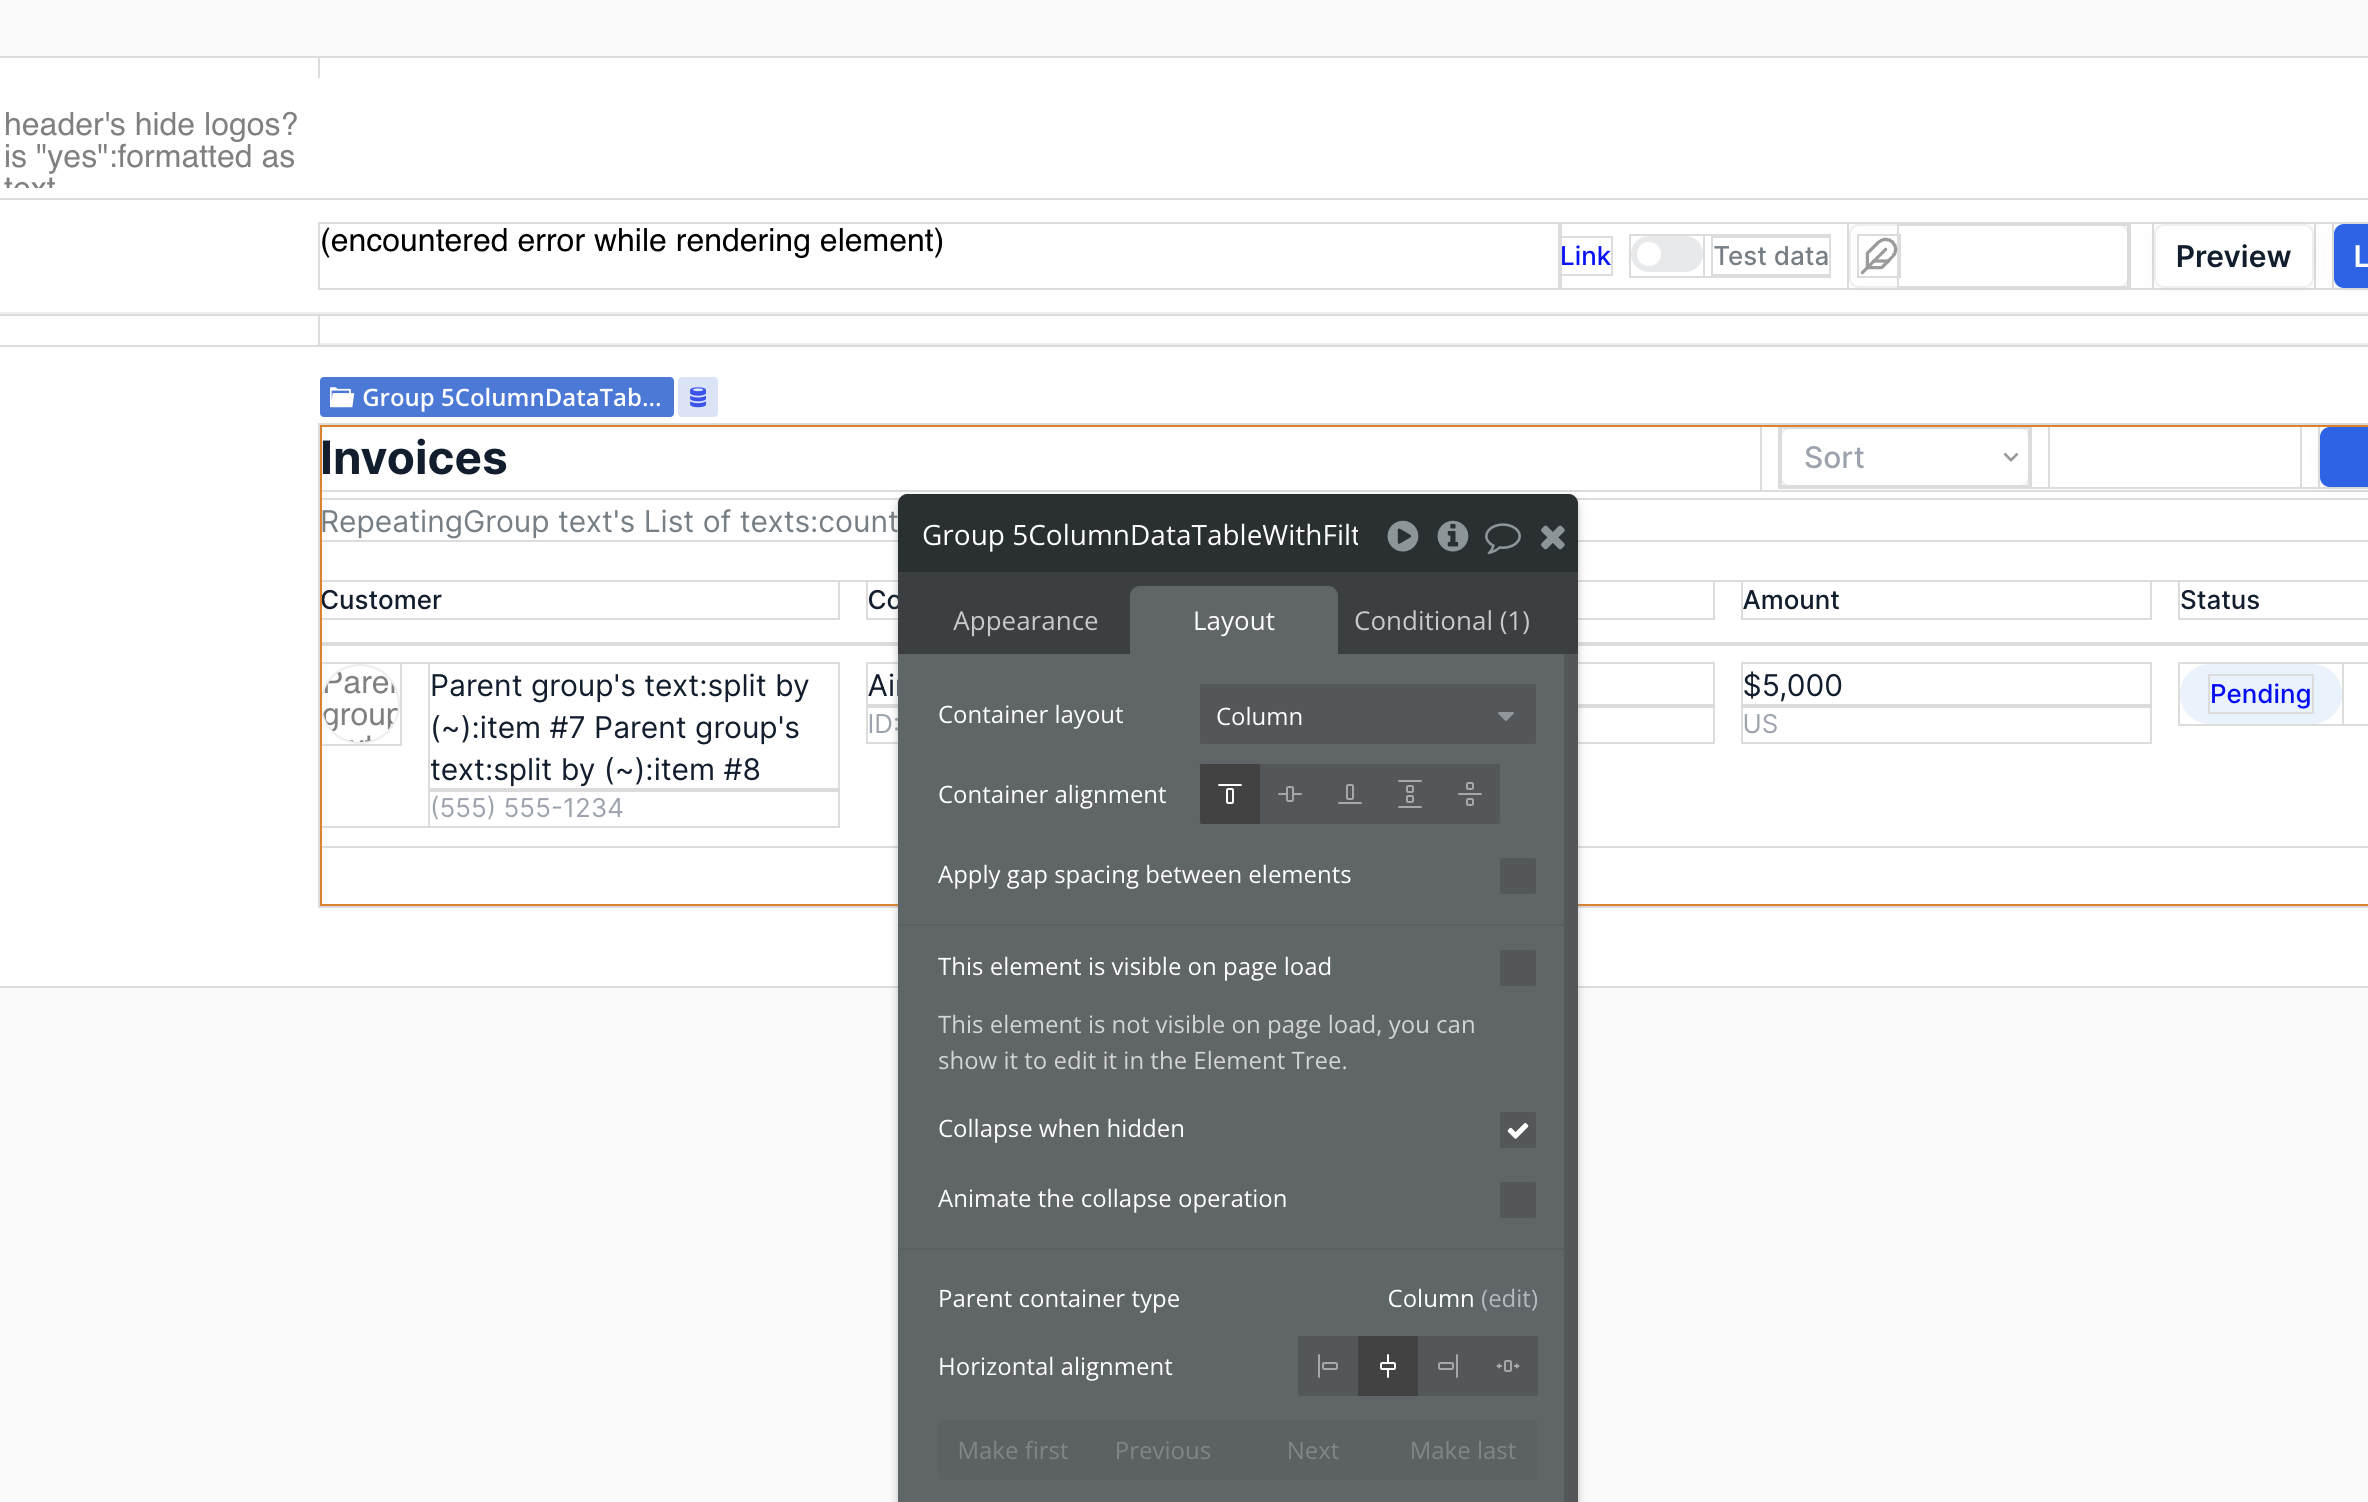Toggle the Test data switch
The image size is (2368, 1502).
(1666, 255)
